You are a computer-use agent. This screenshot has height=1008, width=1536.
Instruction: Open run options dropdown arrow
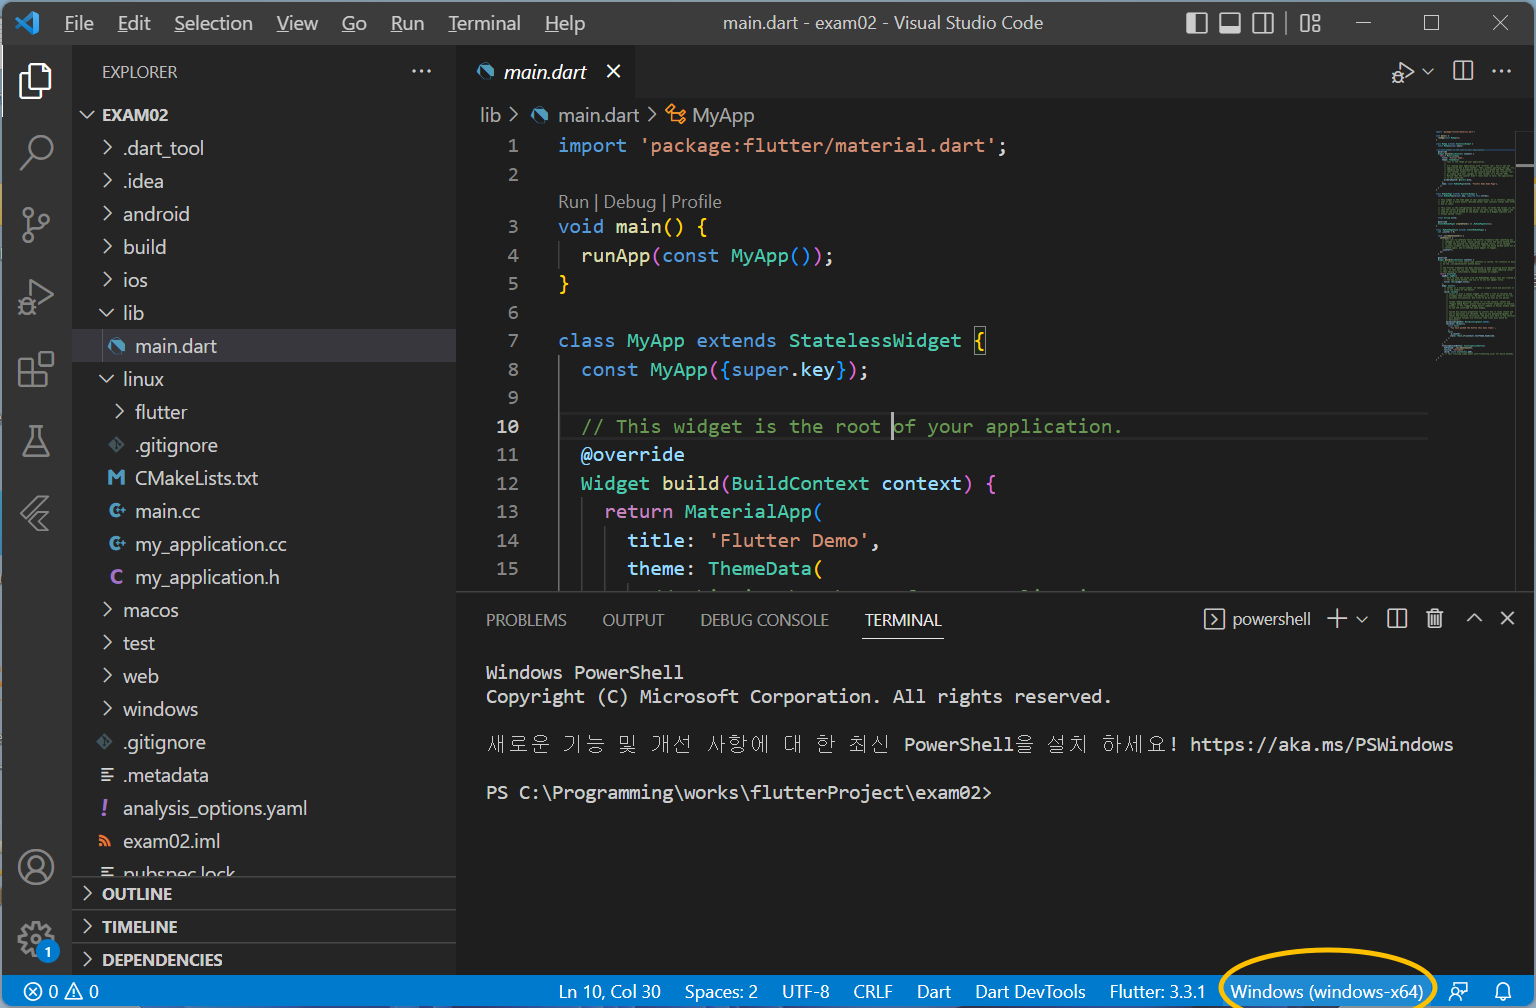coord(1428,72)
